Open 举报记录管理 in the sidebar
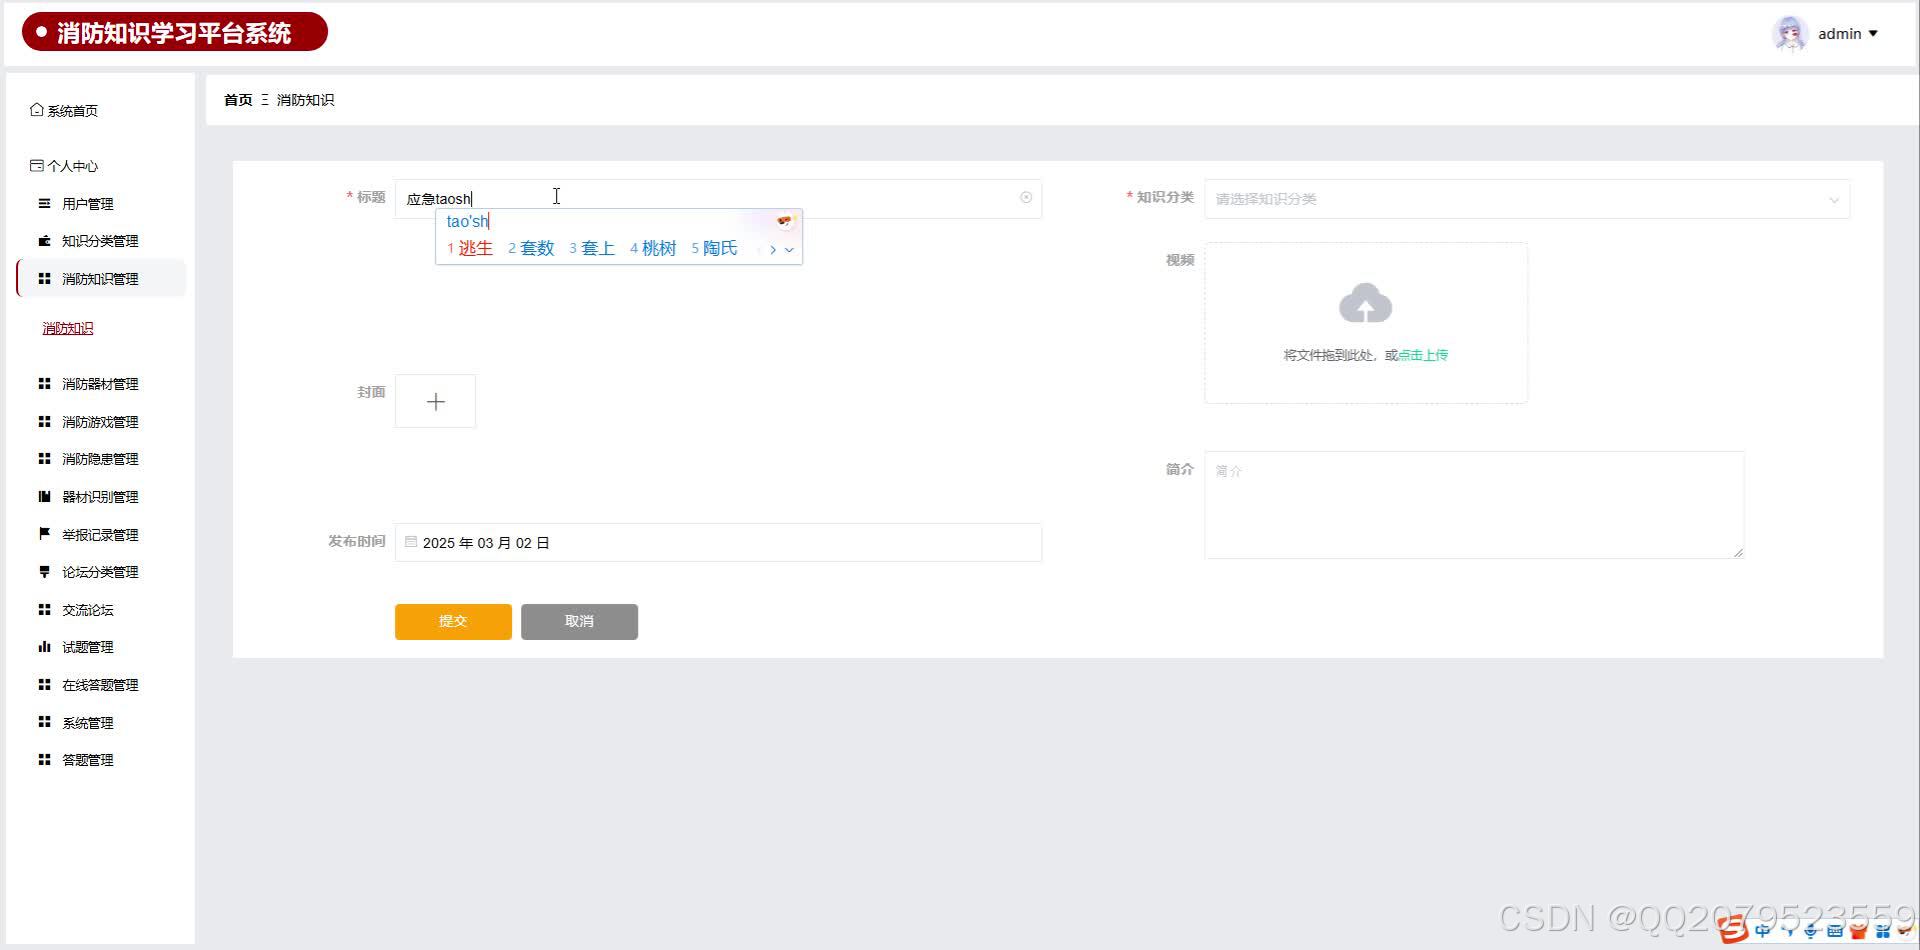Screen dimensions: 1920x950 [100, 535]
